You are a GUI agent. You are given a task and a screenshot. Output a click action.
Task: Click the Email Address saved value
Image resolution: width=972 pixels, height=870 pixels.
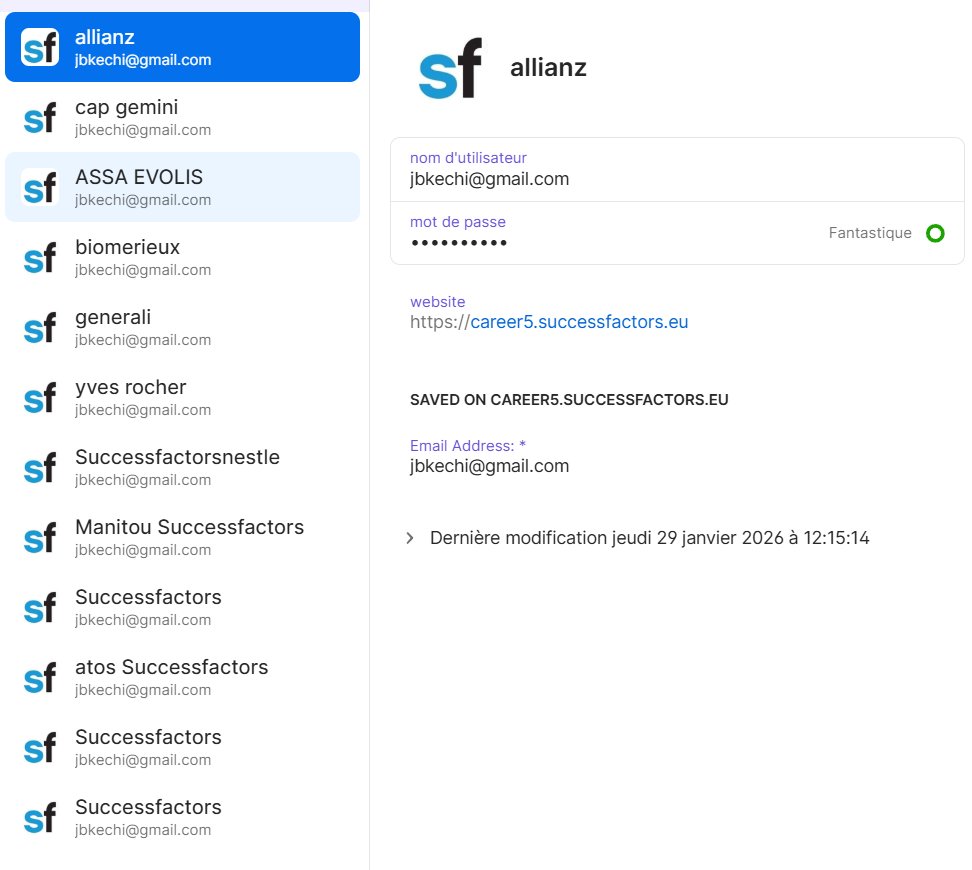tap(489, 466)
